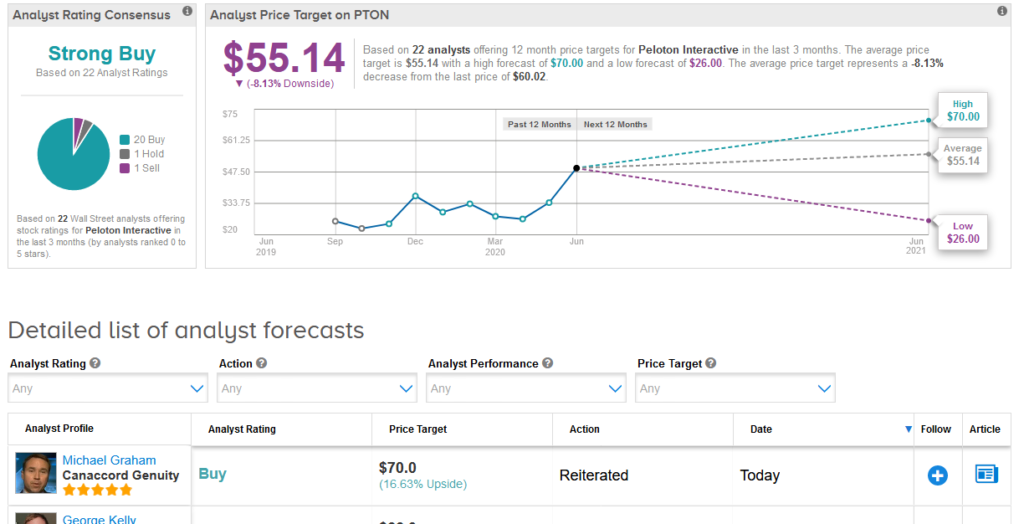Viewport: 1024px width, 524px height.
Task: Click the Jun black data point on chart
Action: (x=576, y=169)
